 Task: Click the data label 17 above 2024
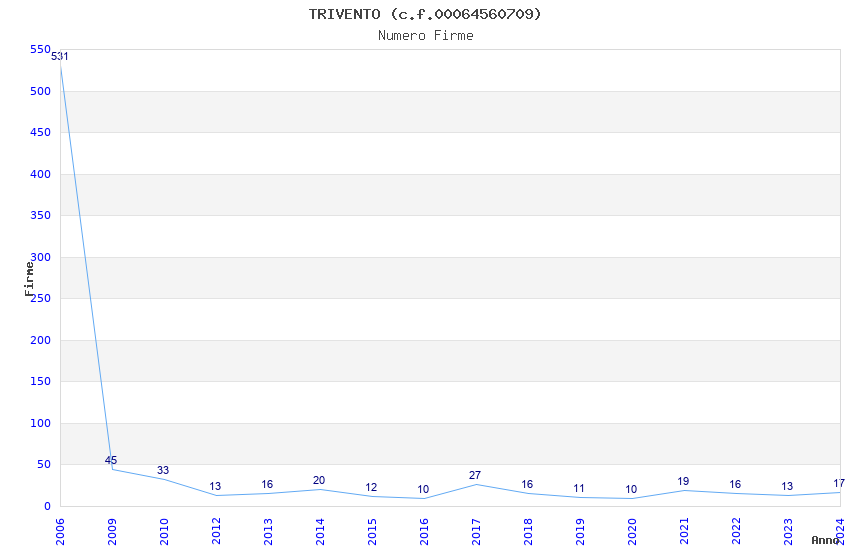tap(839, 483)
